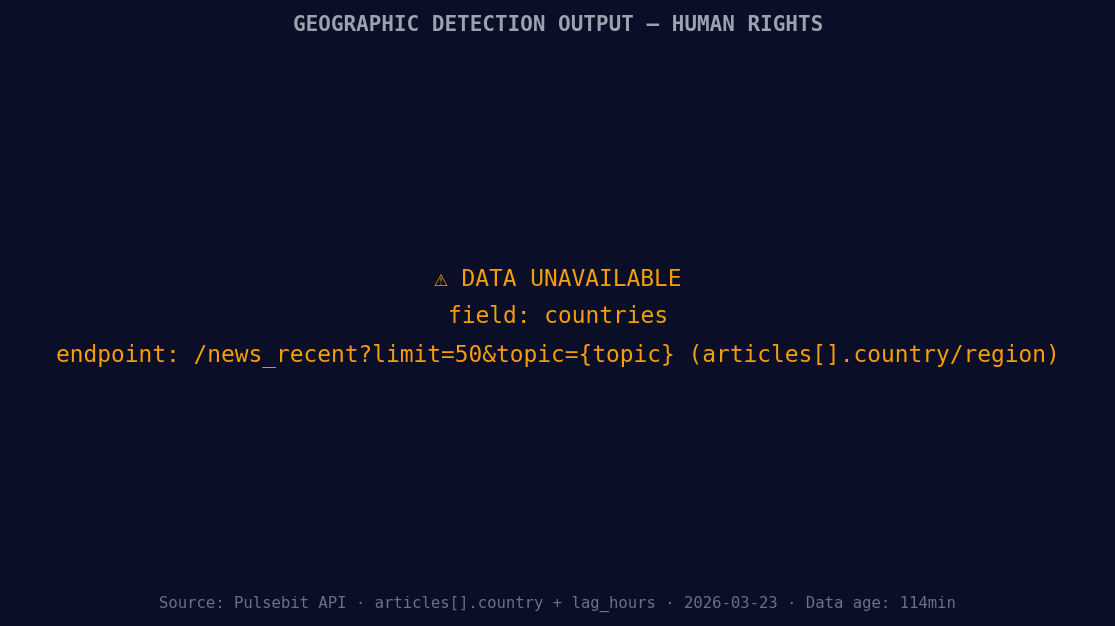This screenshot has height=626, width=1115.
Task: Click the "endpoint:" label
Action: 117,355
